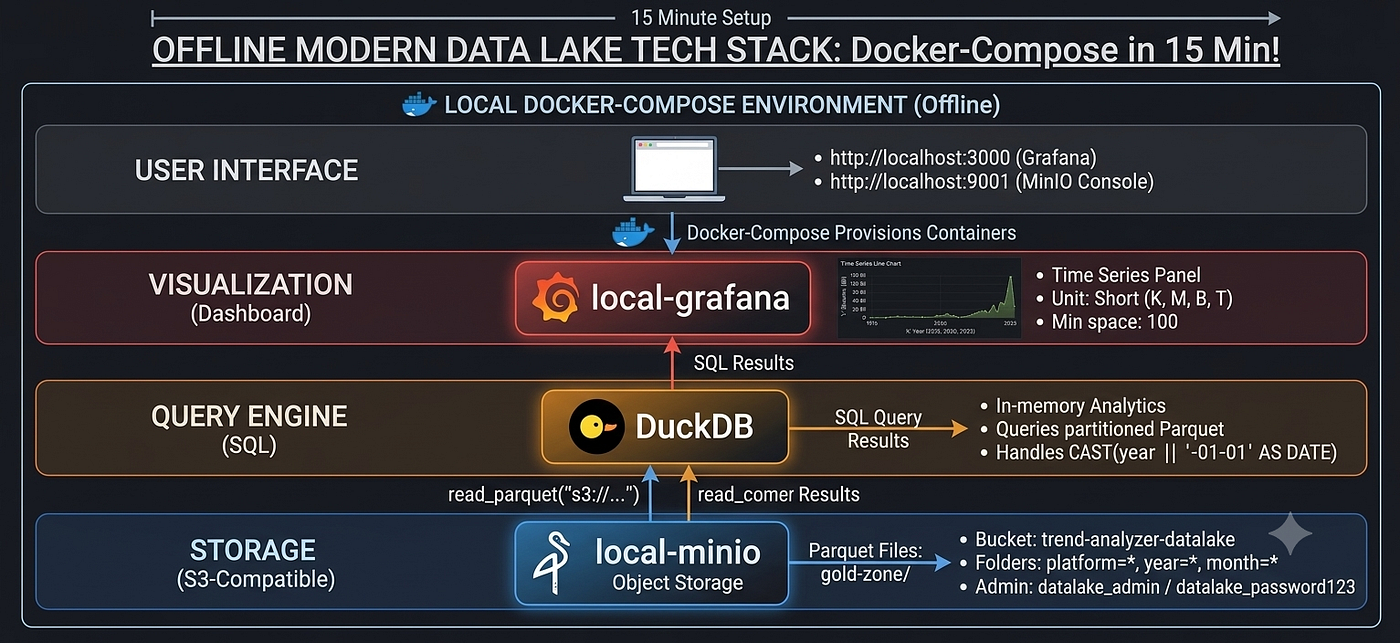
Task: Select the DuckDB box
Action: 665,427
